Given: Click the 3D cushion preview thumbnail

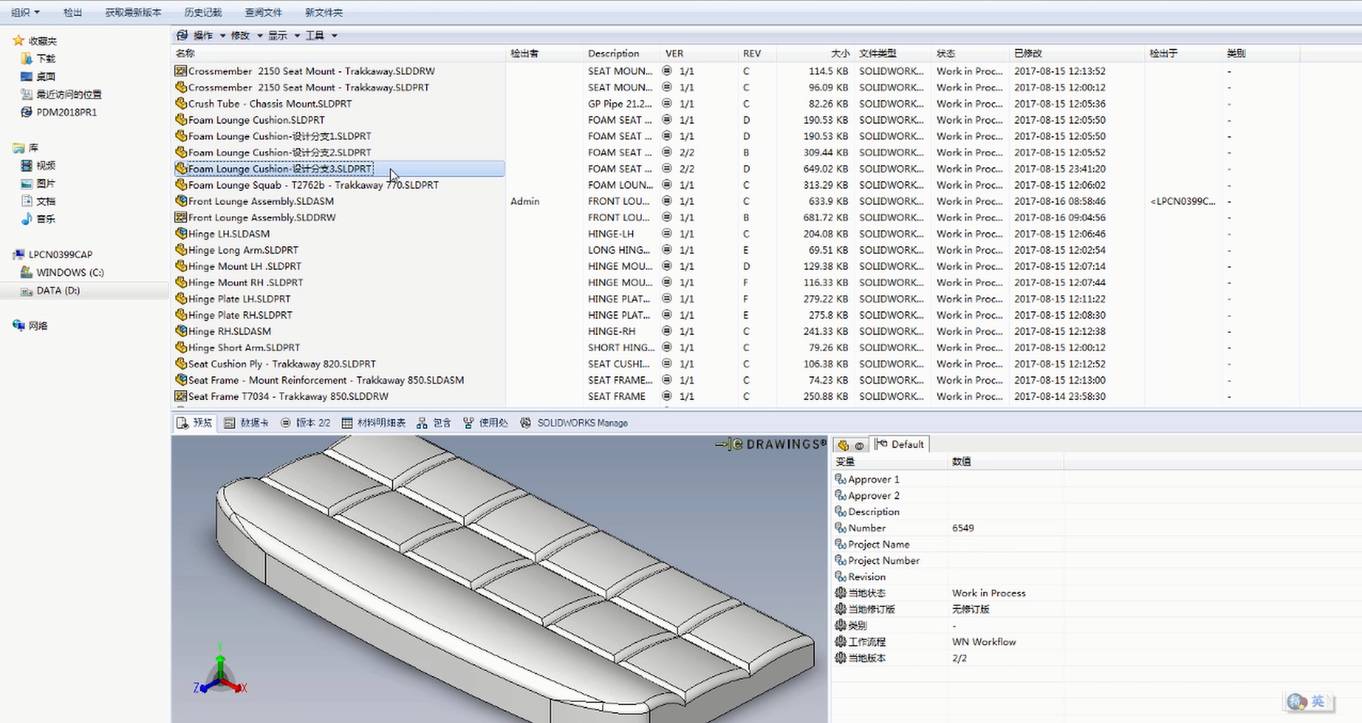Looking at the screenshot, I should click(499, 579).
